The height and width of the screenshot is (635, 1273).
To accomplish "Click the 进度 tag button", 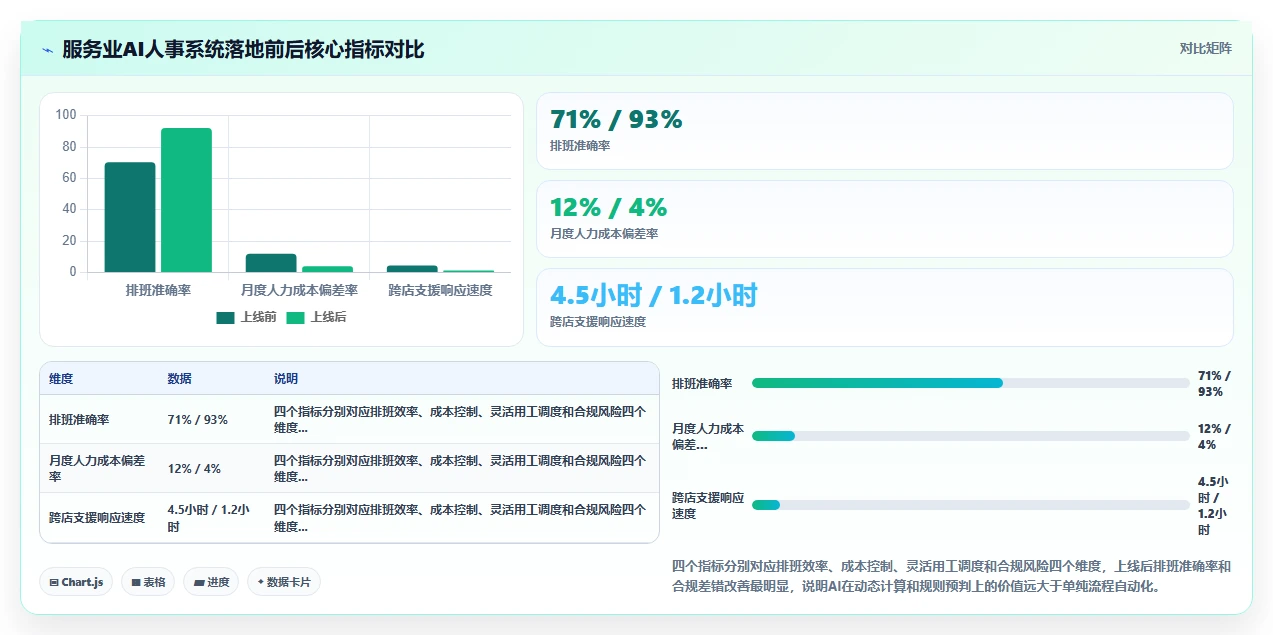I will [211, 582].
